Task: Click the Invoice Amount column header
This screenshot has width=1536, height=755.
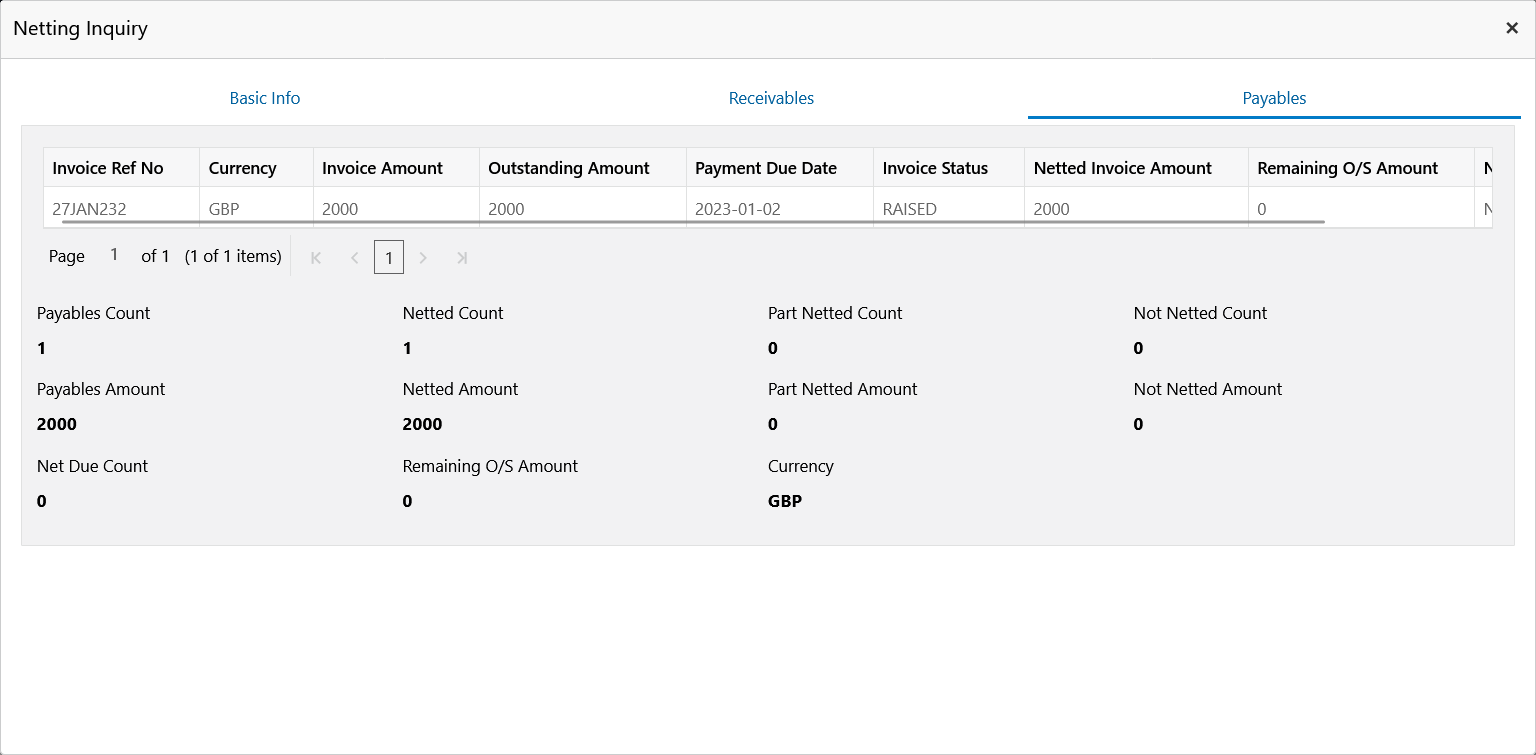Action: click(x=396, y=168)
